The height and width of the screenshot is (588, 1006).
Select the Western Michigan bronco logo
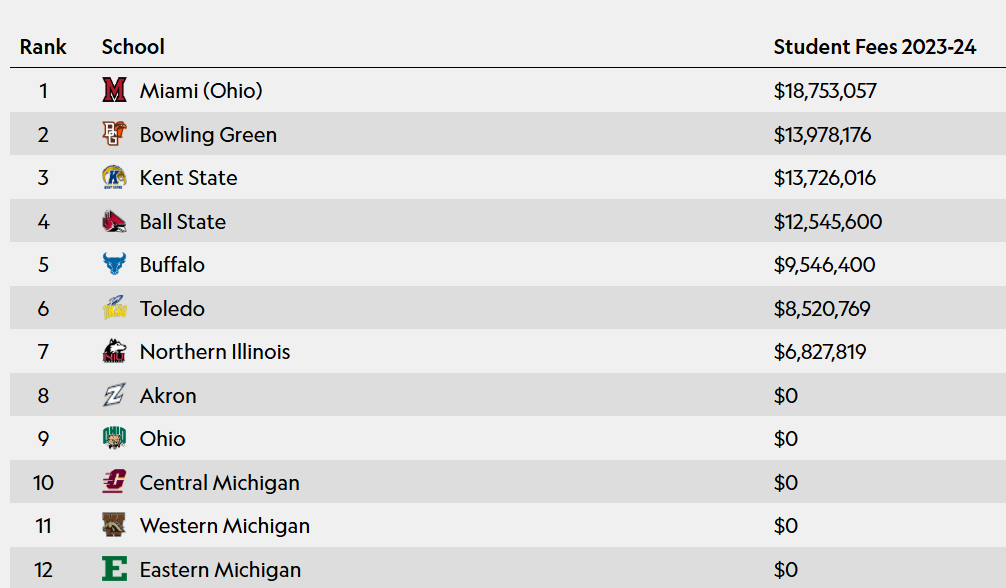(x=114, y=525)
